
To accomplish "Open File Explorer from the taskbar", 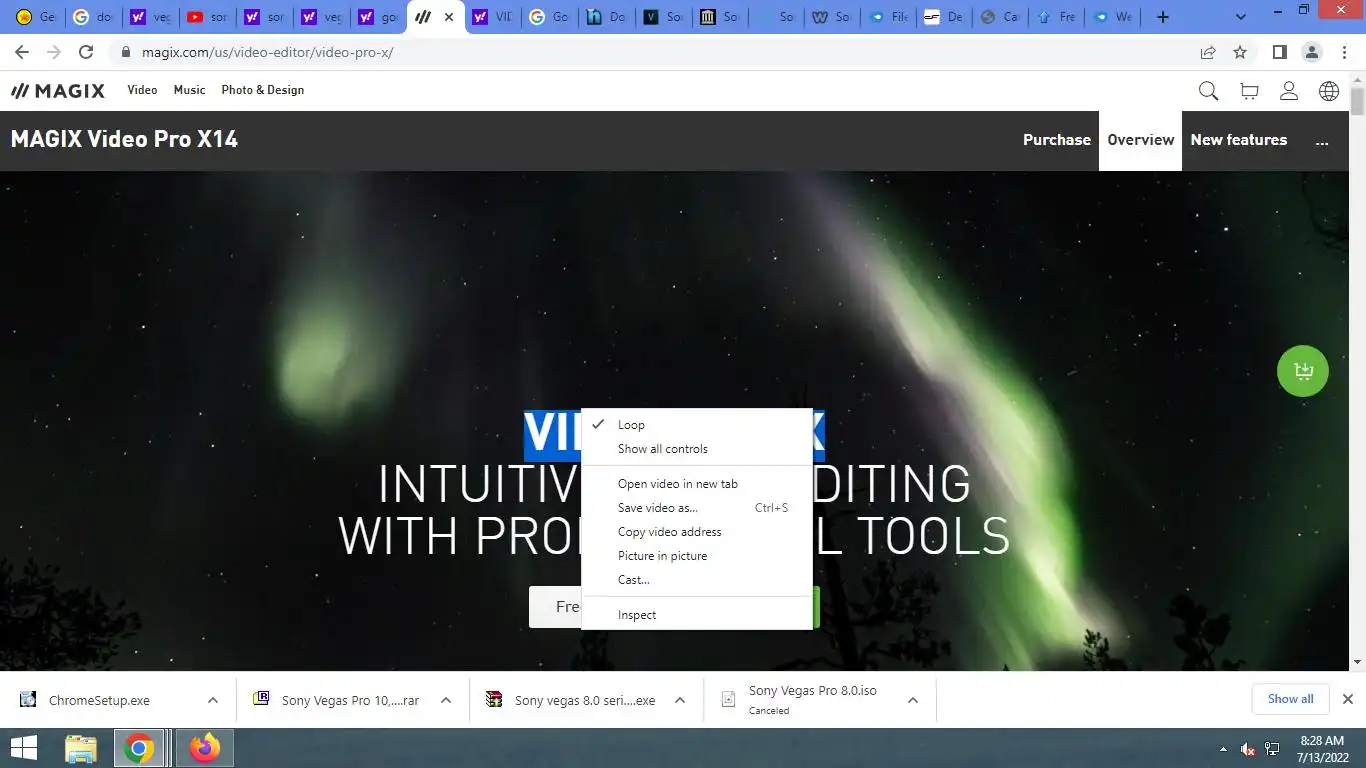I will pyautogui.click(x=81, y=748).
